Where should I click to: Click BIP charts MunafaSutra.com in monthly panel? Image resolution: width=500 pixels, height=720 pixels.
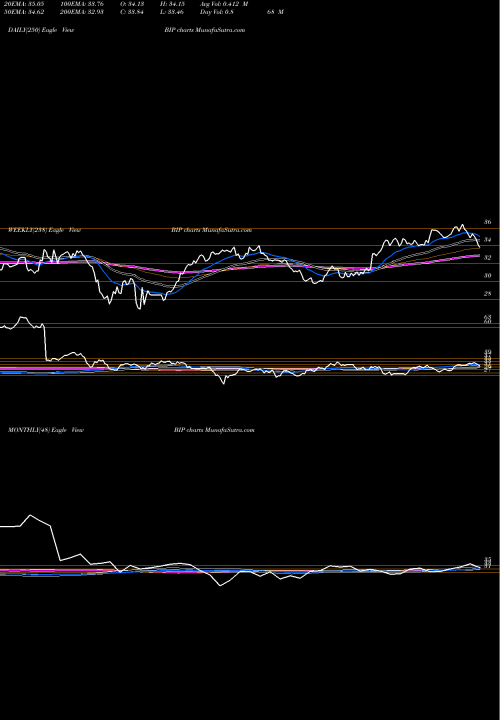click(x=214, y=430)
